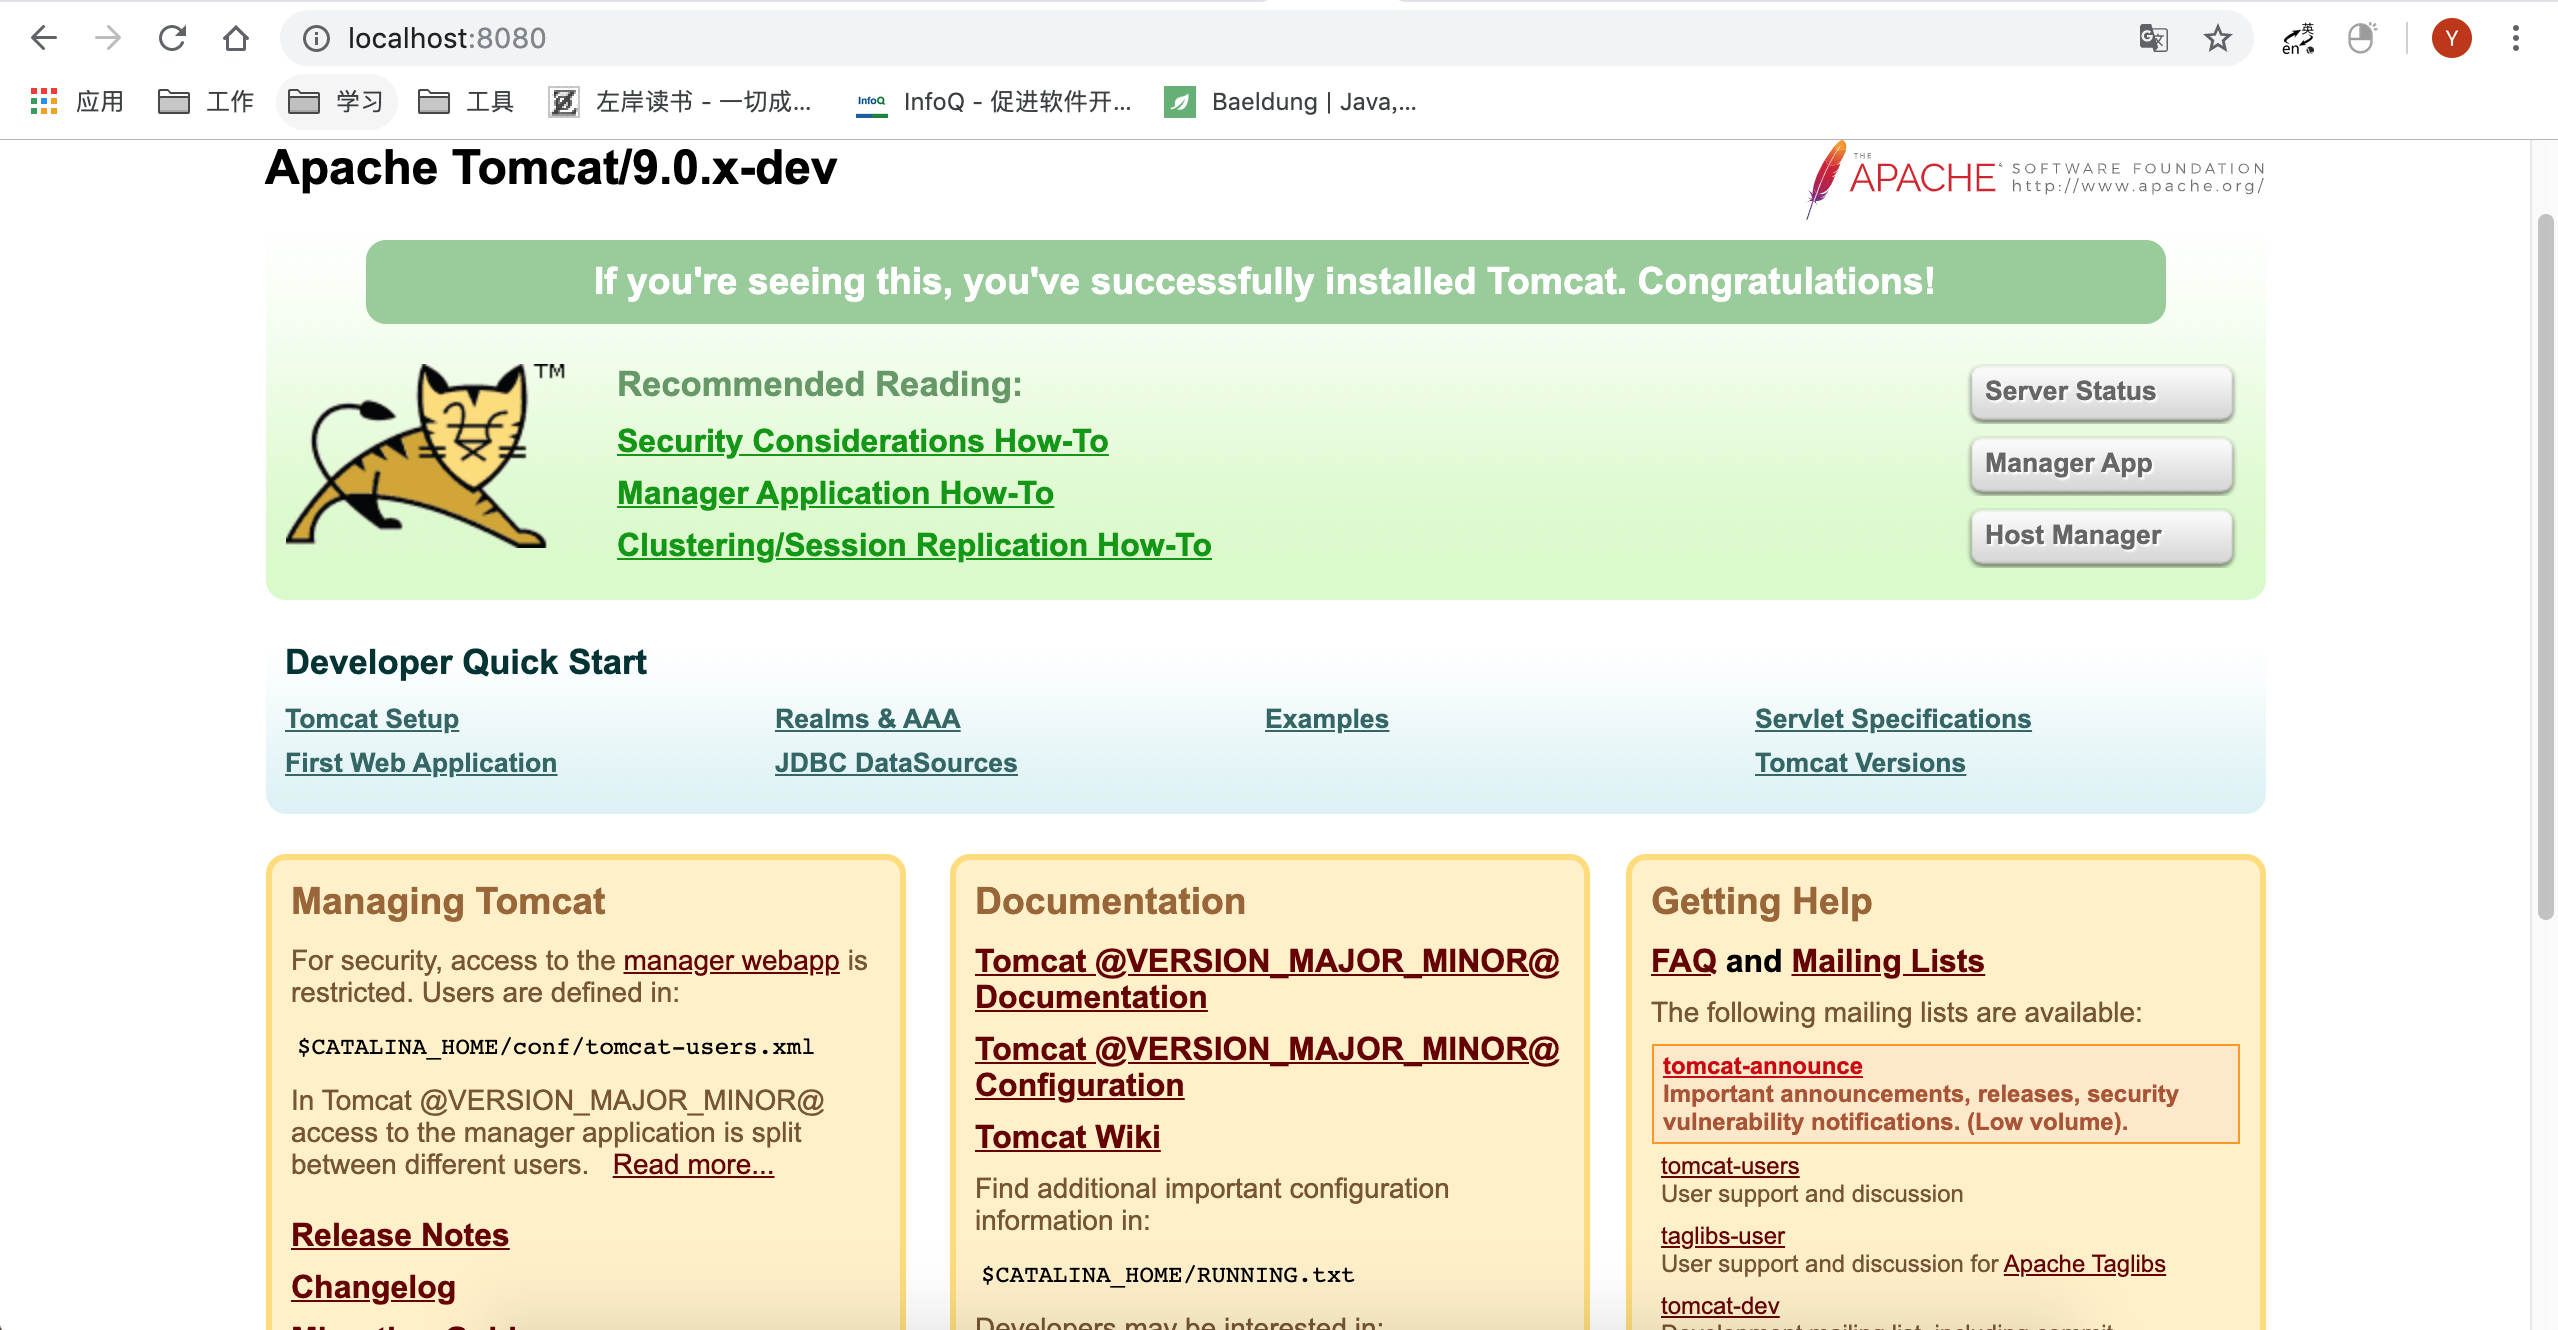
Task: Click the Tomcat cat logo
Action: (x=415, y=455)
